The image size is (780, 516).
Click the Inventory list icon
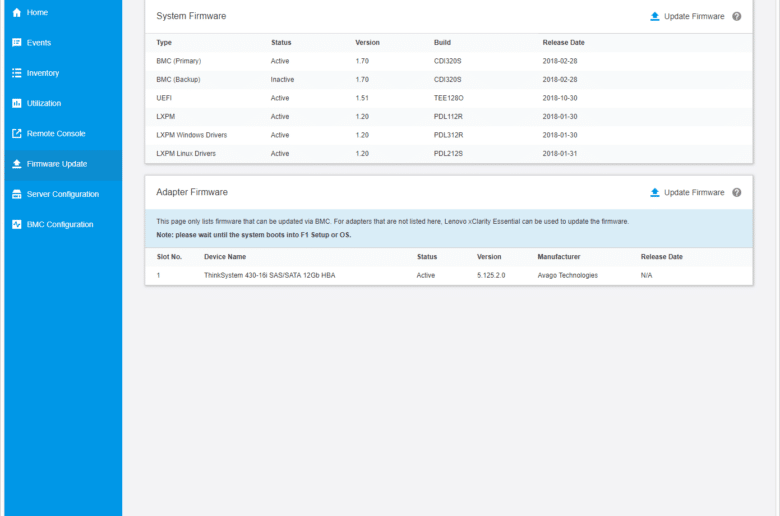[16, 73]
